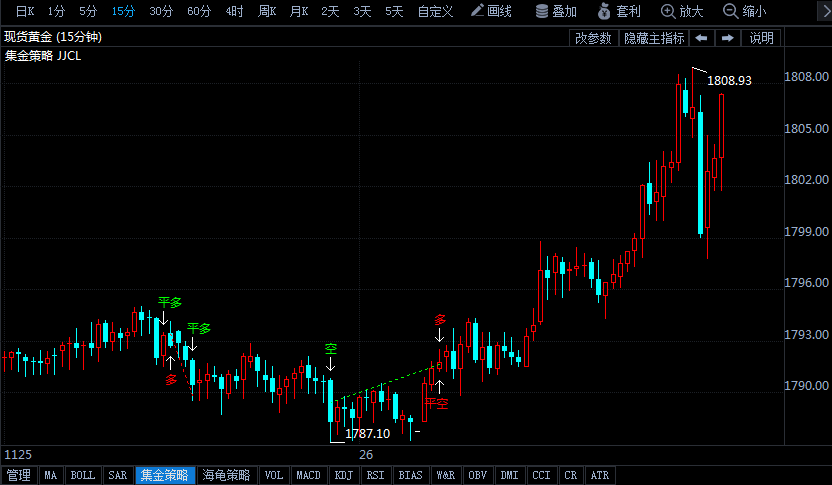832x485 pixels.
Task: Select the CR indicator tab
Action: [x=570, y=475]
